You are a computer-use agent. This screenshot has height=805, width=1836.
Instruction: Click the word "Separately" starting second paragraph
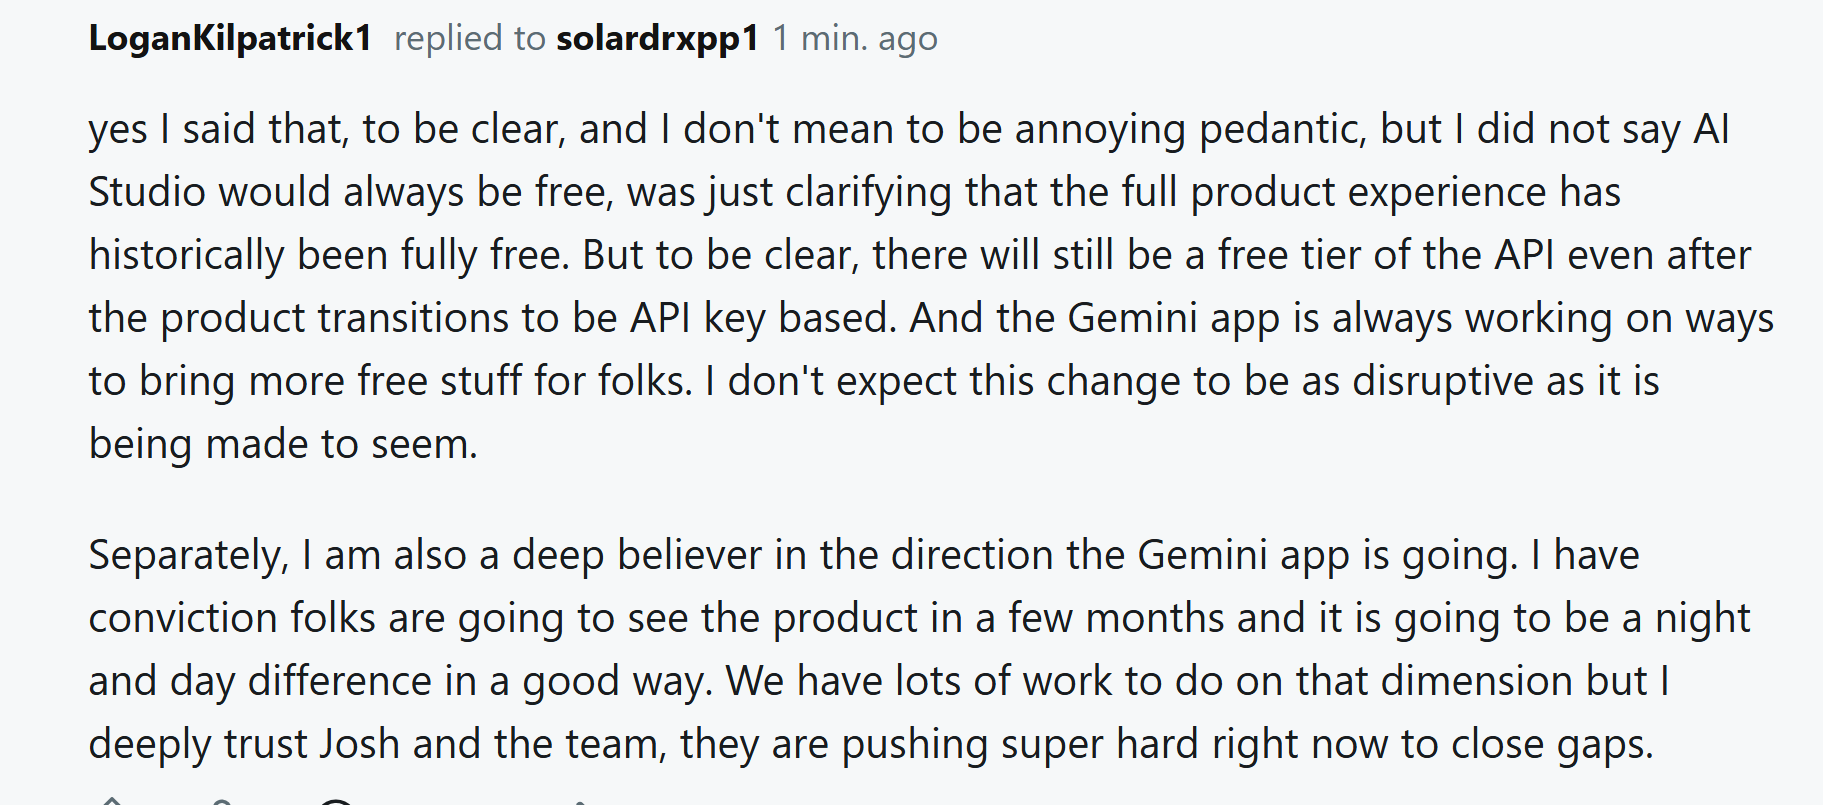pyautogui.click(x=188, y=555)
